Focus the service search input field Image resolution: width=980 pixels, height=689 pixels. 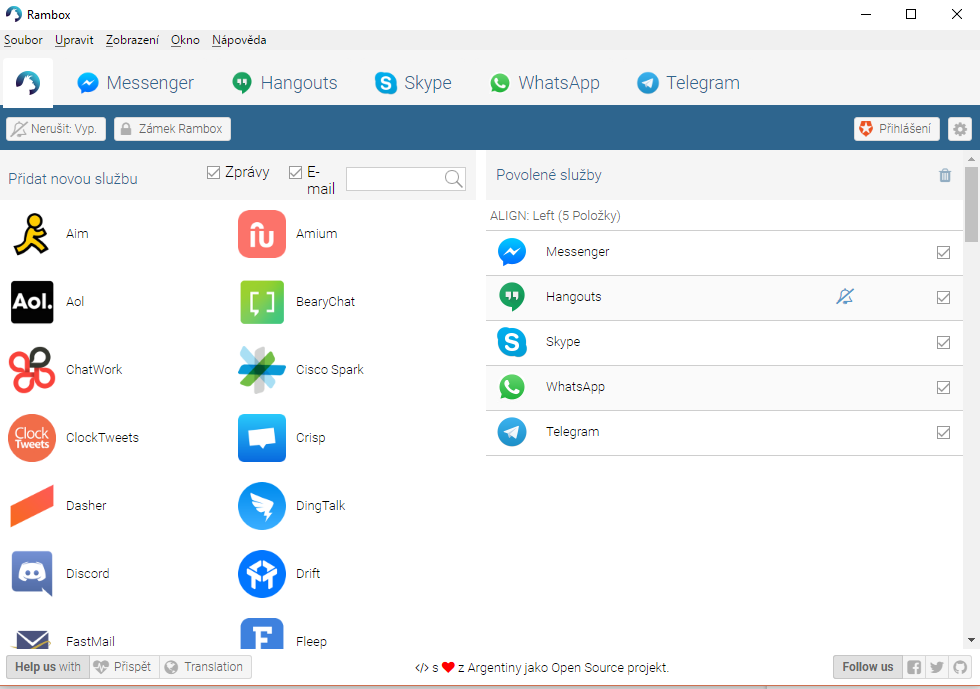(x=395, y=179)
